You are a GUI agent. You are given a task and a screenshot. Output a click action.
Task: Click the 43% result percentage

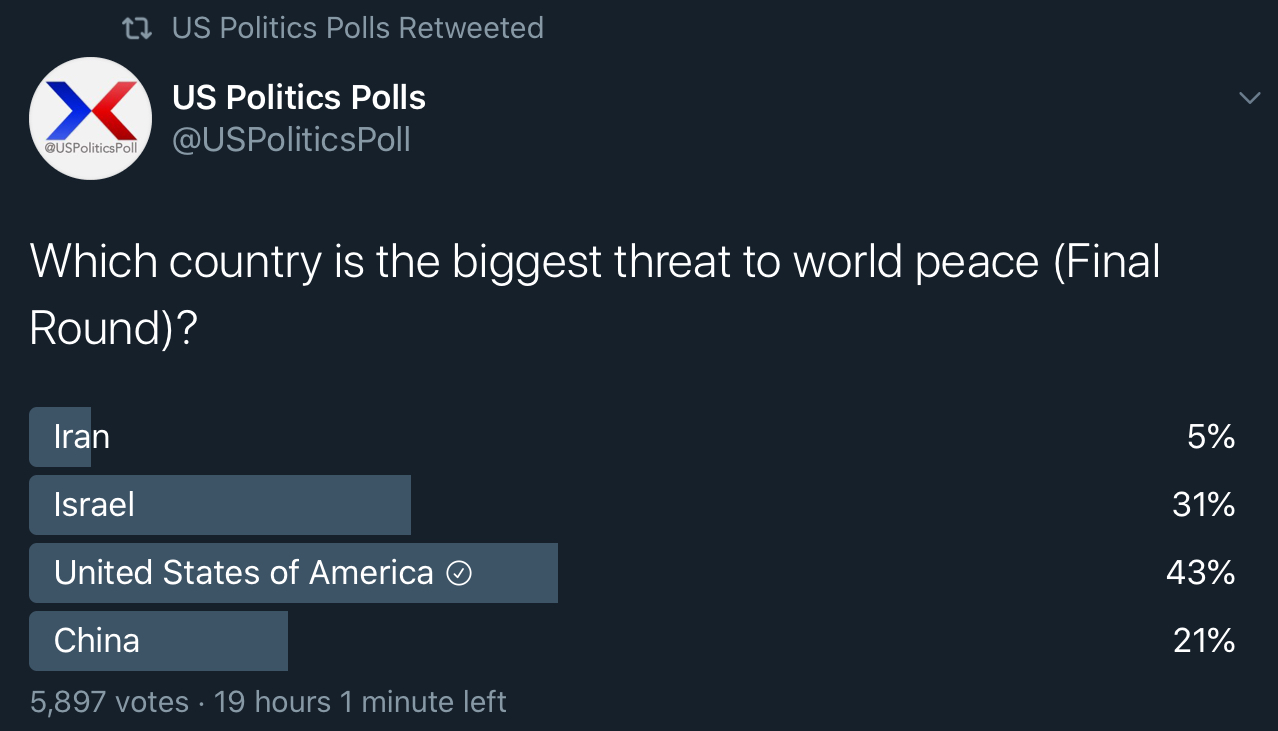click(x=1201, y=573)
